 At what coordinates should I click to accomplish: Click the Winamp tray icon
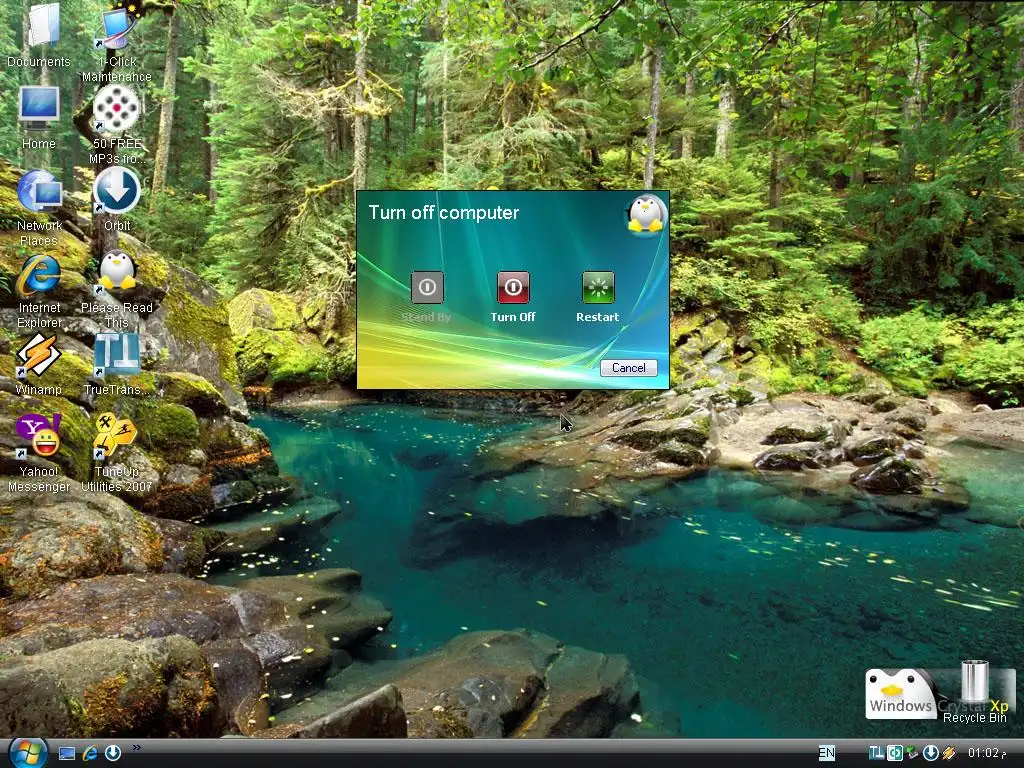(x=949, y=753)
